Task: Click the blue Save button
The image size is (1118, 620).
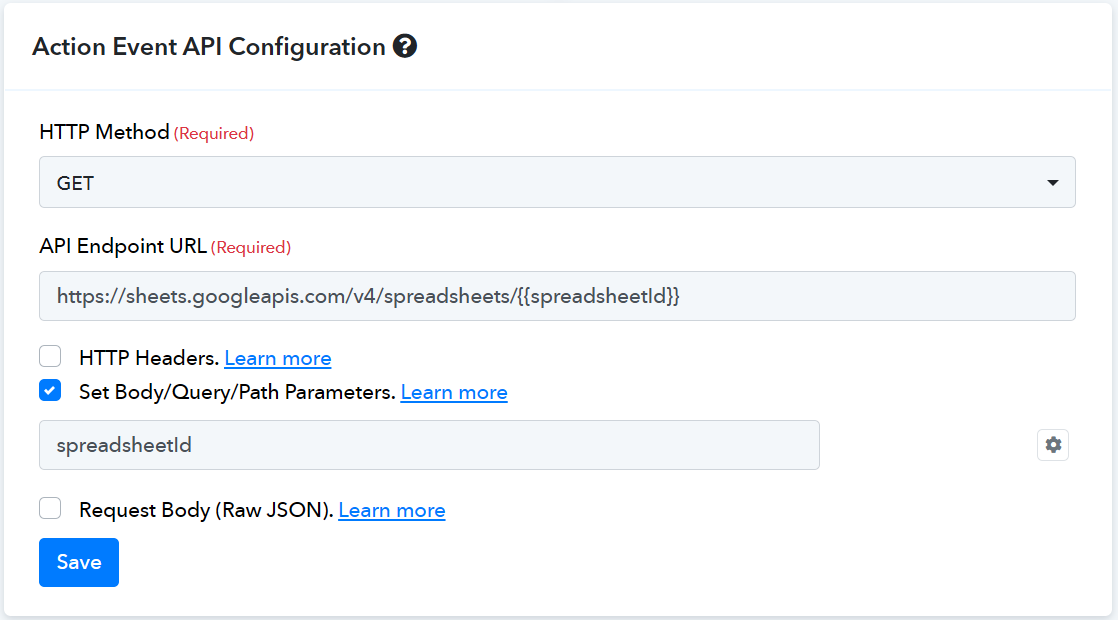Action: [x=79, y=562]
